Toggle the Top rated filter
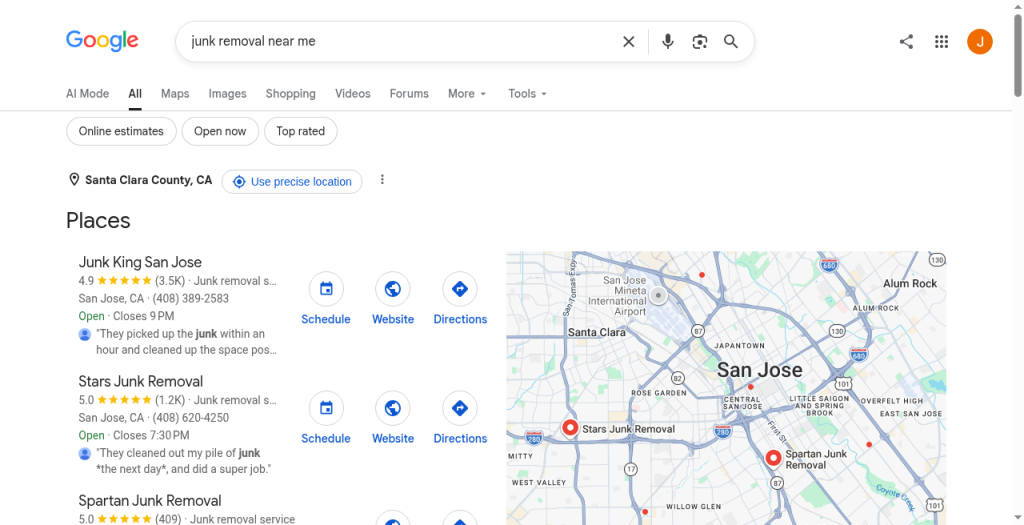1024x525 pixels. [300, 131]
